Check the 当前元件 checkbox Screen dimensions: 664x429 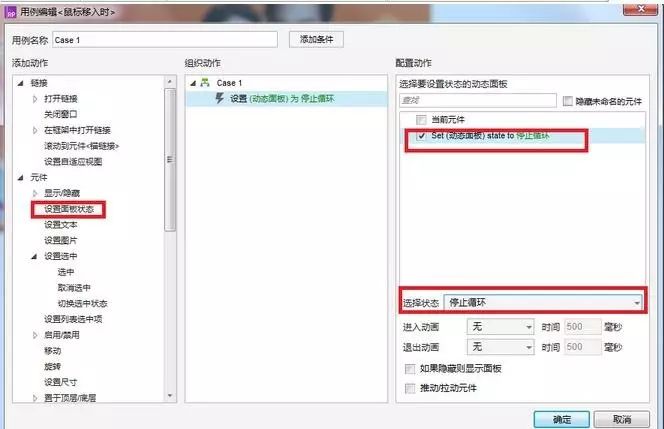click(421, 120)
